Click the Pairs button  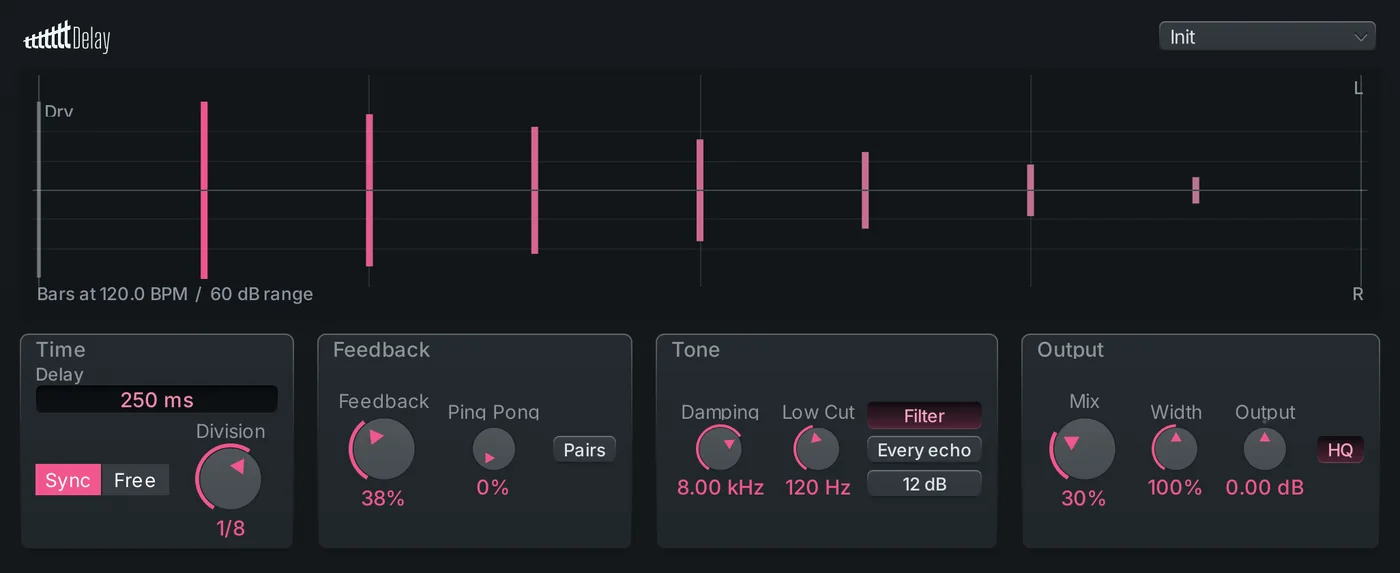click(x=584, y=450)
